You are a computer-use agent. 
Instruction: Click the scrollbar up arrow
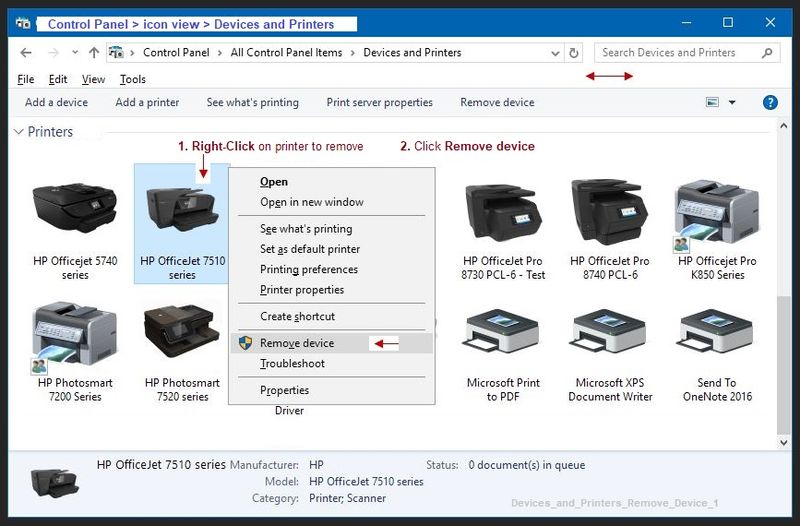784,126
